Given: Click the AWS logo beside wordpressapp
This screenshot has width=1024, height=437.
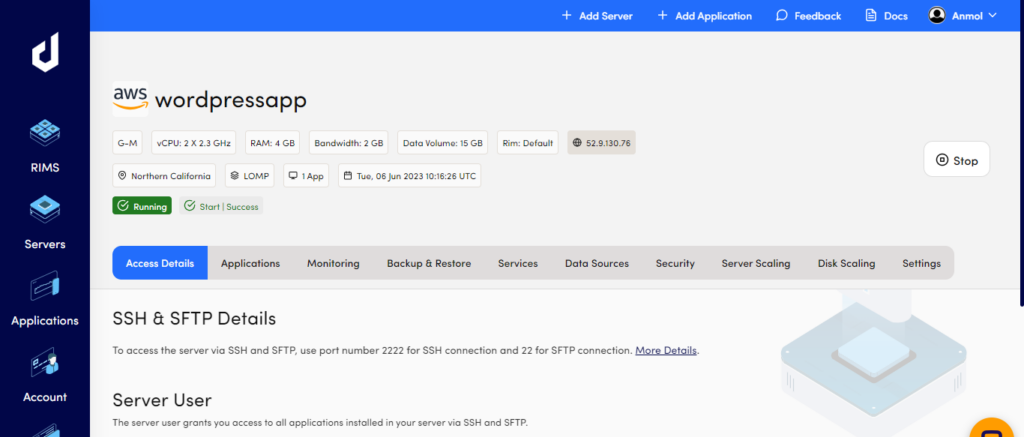Looking at the screenshot, I should [130, 99].
